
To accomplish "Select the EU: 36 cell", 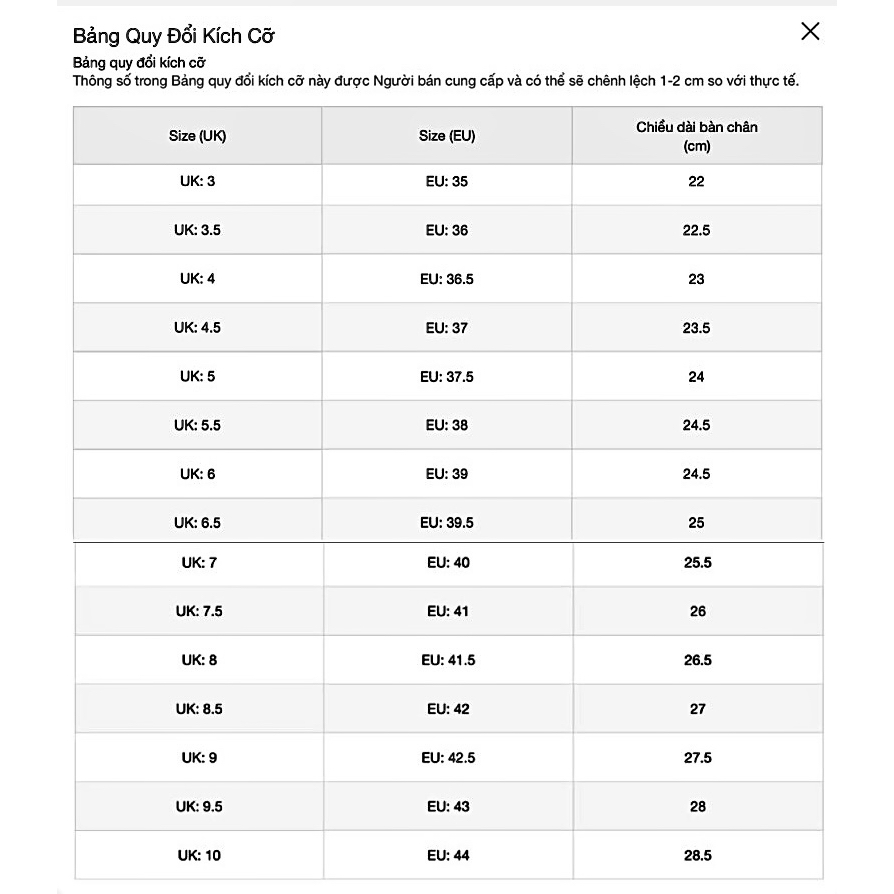I will coord(447,230).
